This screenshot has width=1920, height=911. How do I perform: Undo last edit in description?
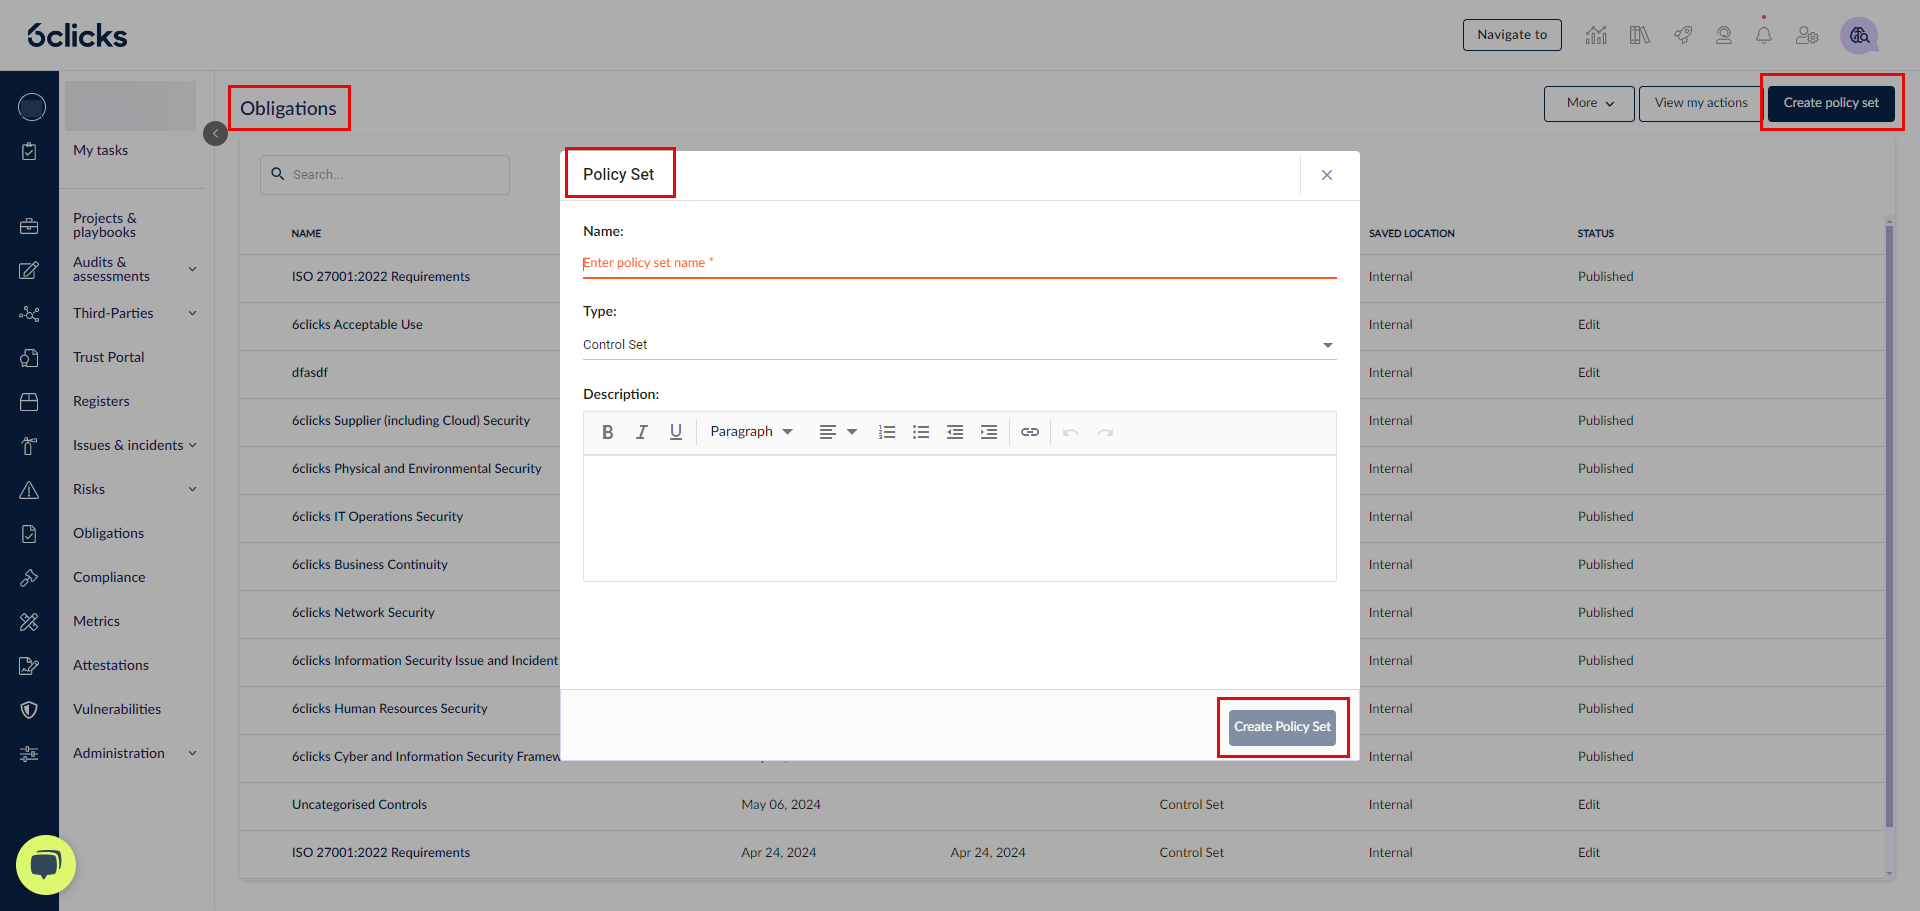point(1071,432)
